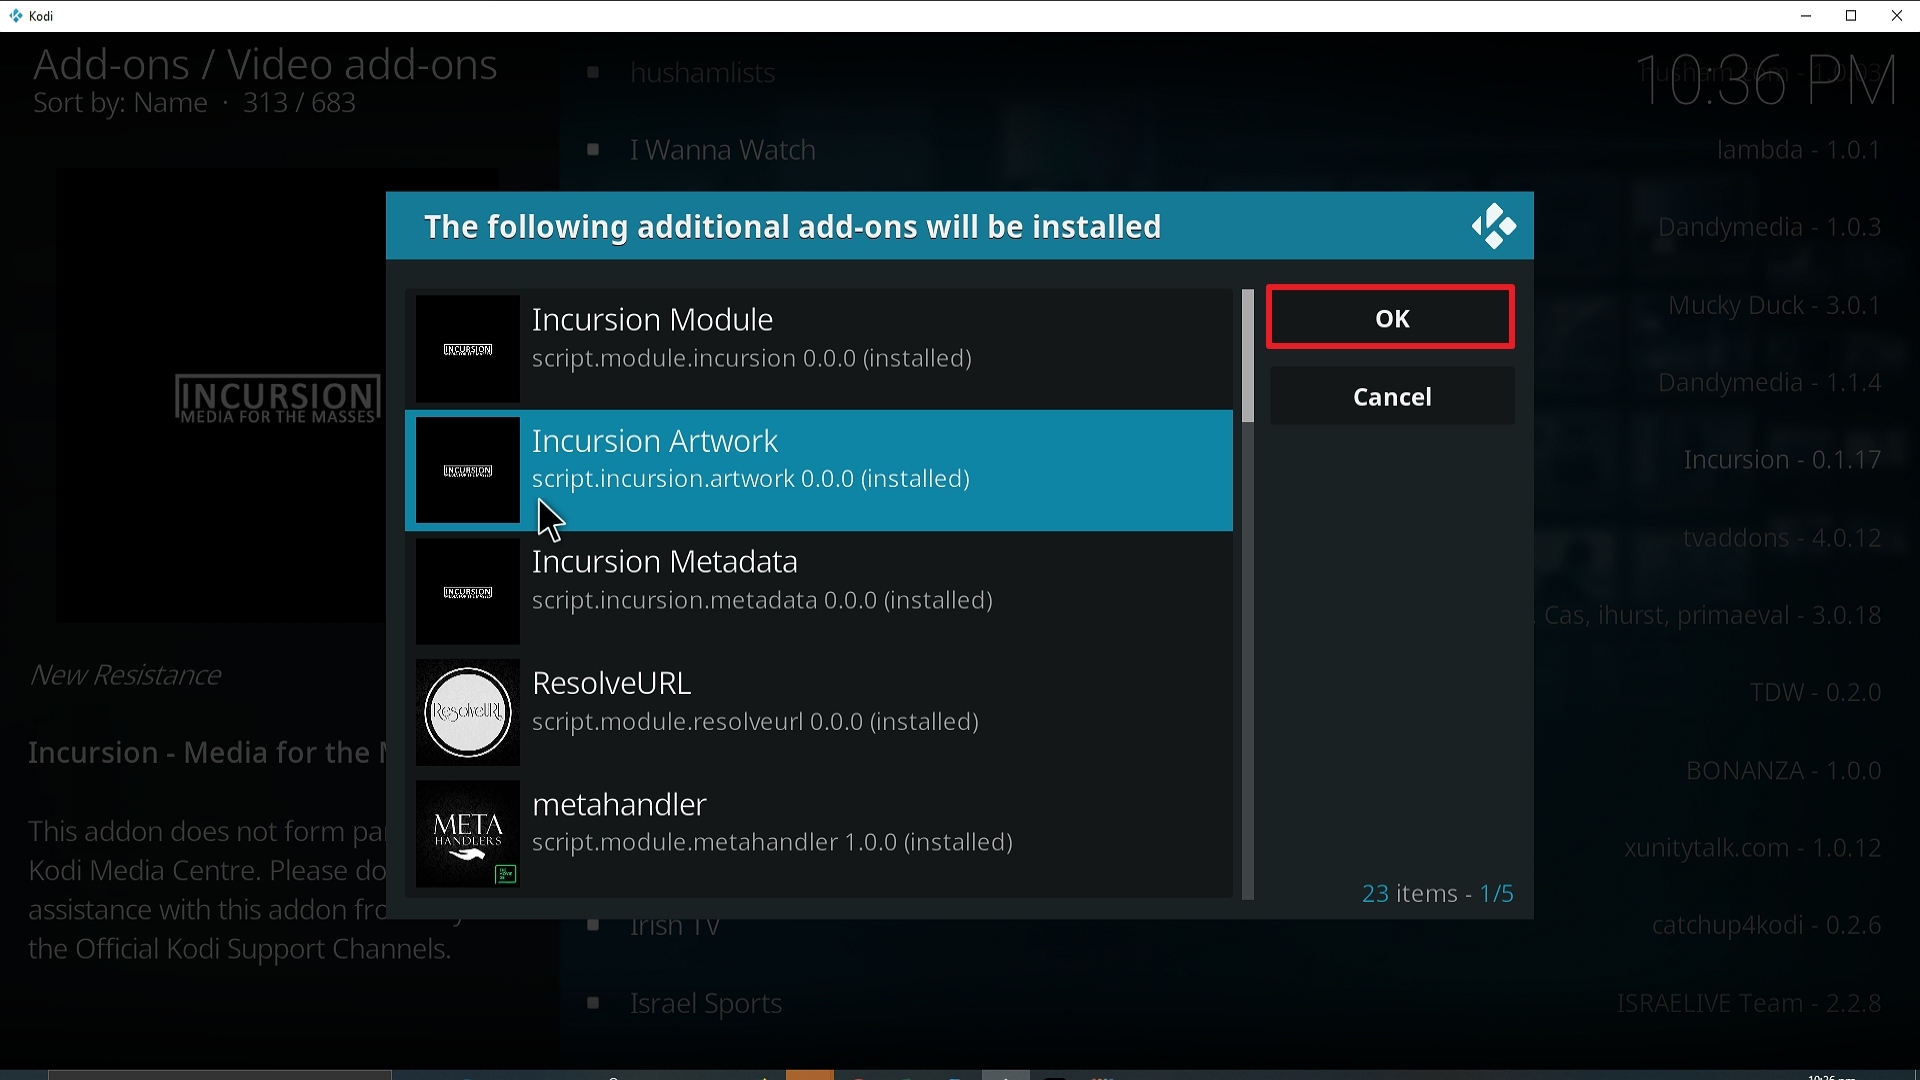Screen dimensions: 1920x1080
Task: Click the Incursion - 0.1.17 version label
Action: [1782, 460]
